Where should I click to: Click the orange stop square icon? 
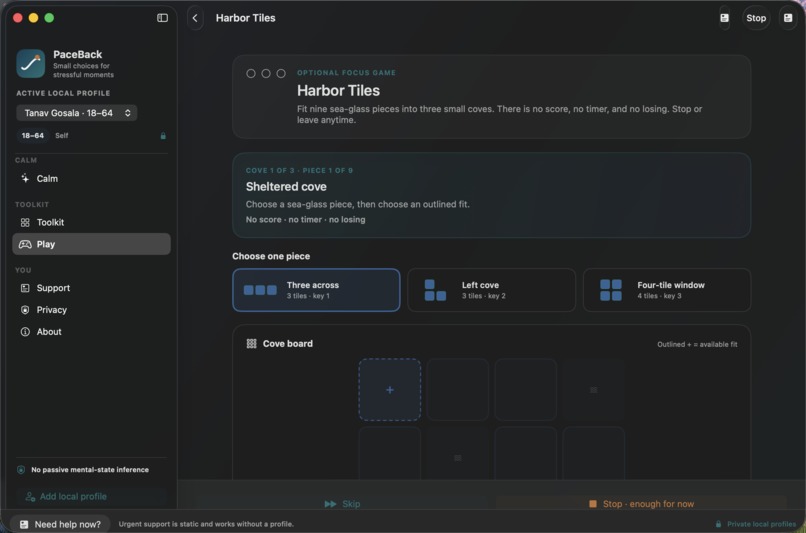pyautogui.click(x=593, y=504)
